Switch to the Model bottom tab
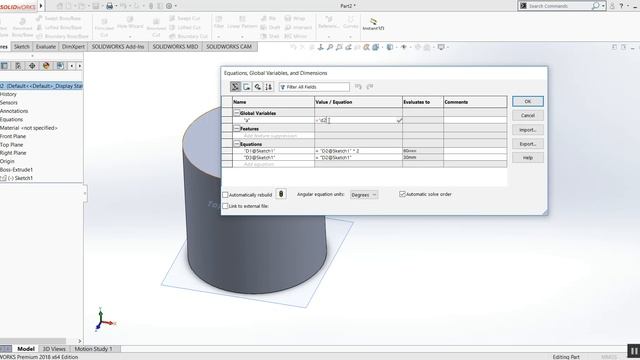Screen dimensions: 640x360 (x=26, y=349)
